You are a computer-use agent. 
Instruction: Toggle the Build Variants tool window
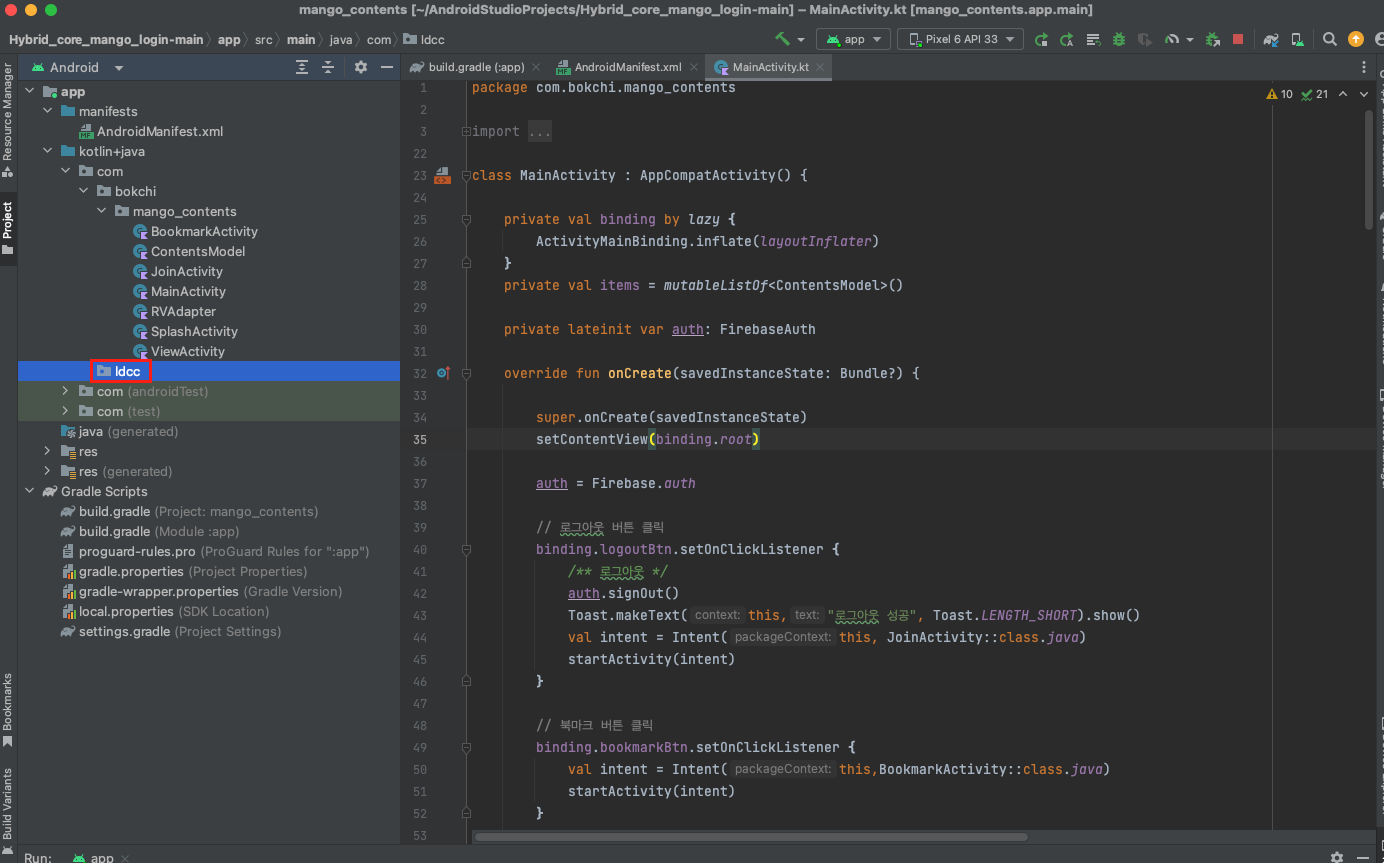click(x=8, y=803)
